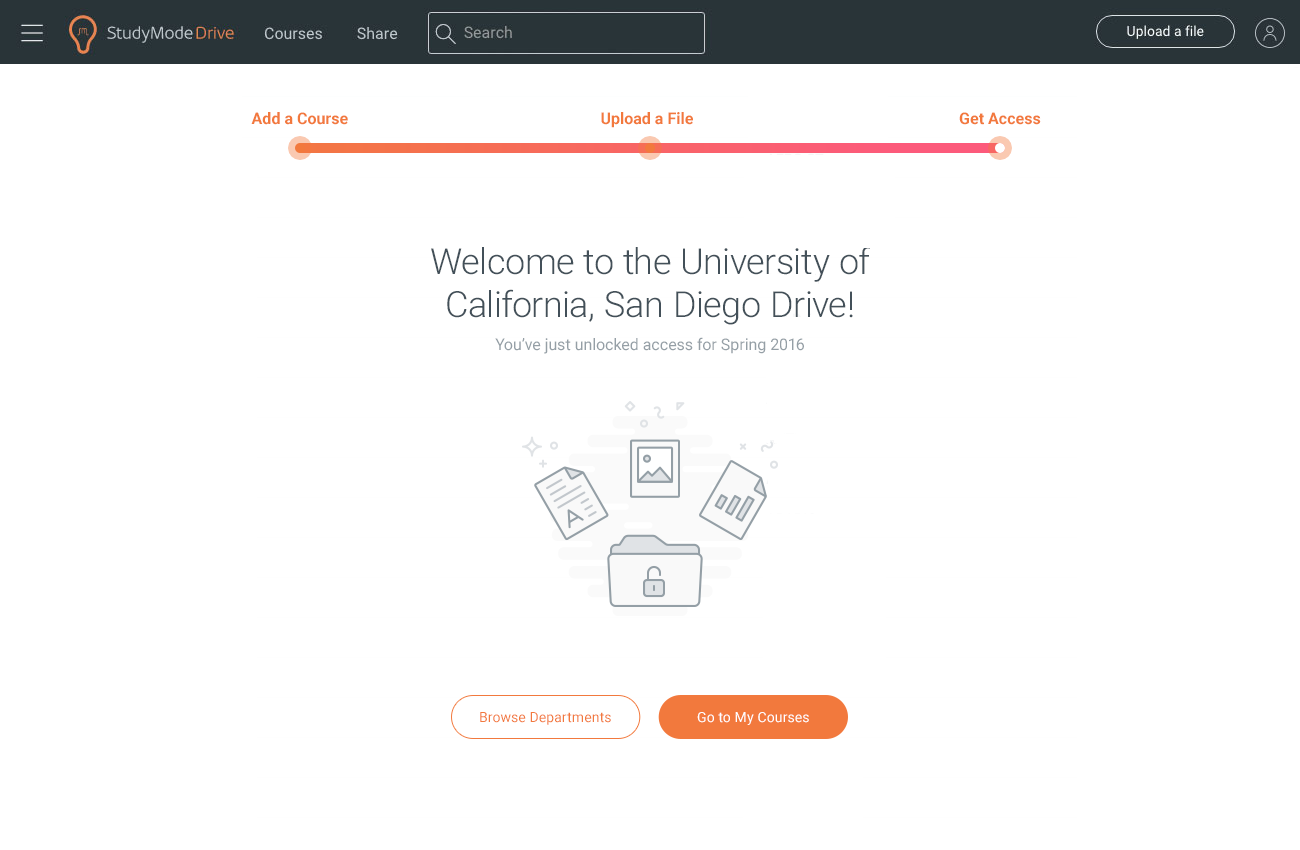
Task: Click the search magnifier icon
Action: point(445,33)
